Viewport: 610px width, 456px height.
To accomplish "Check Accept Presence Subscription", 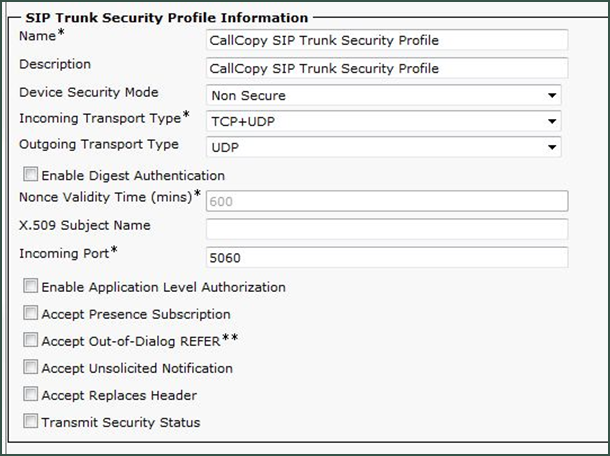I will pos(30,313).
